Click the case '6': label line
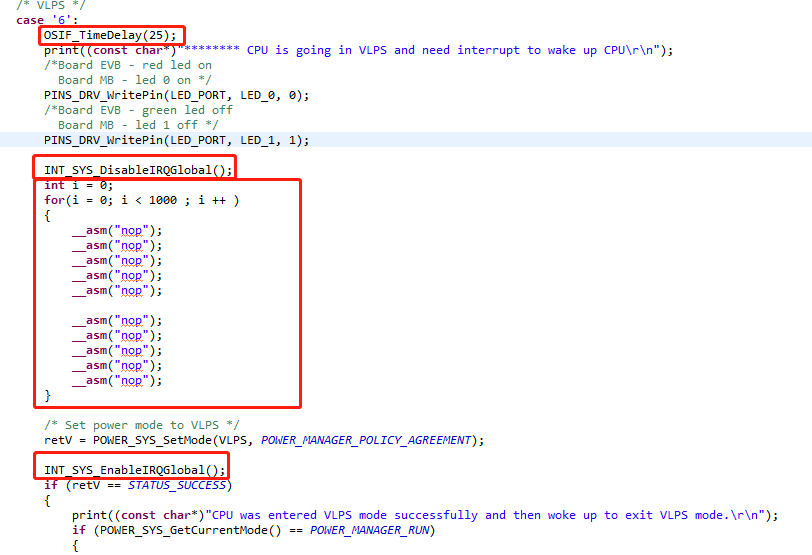The width and height of the screenshot is (812, 555). coord(47,20)
